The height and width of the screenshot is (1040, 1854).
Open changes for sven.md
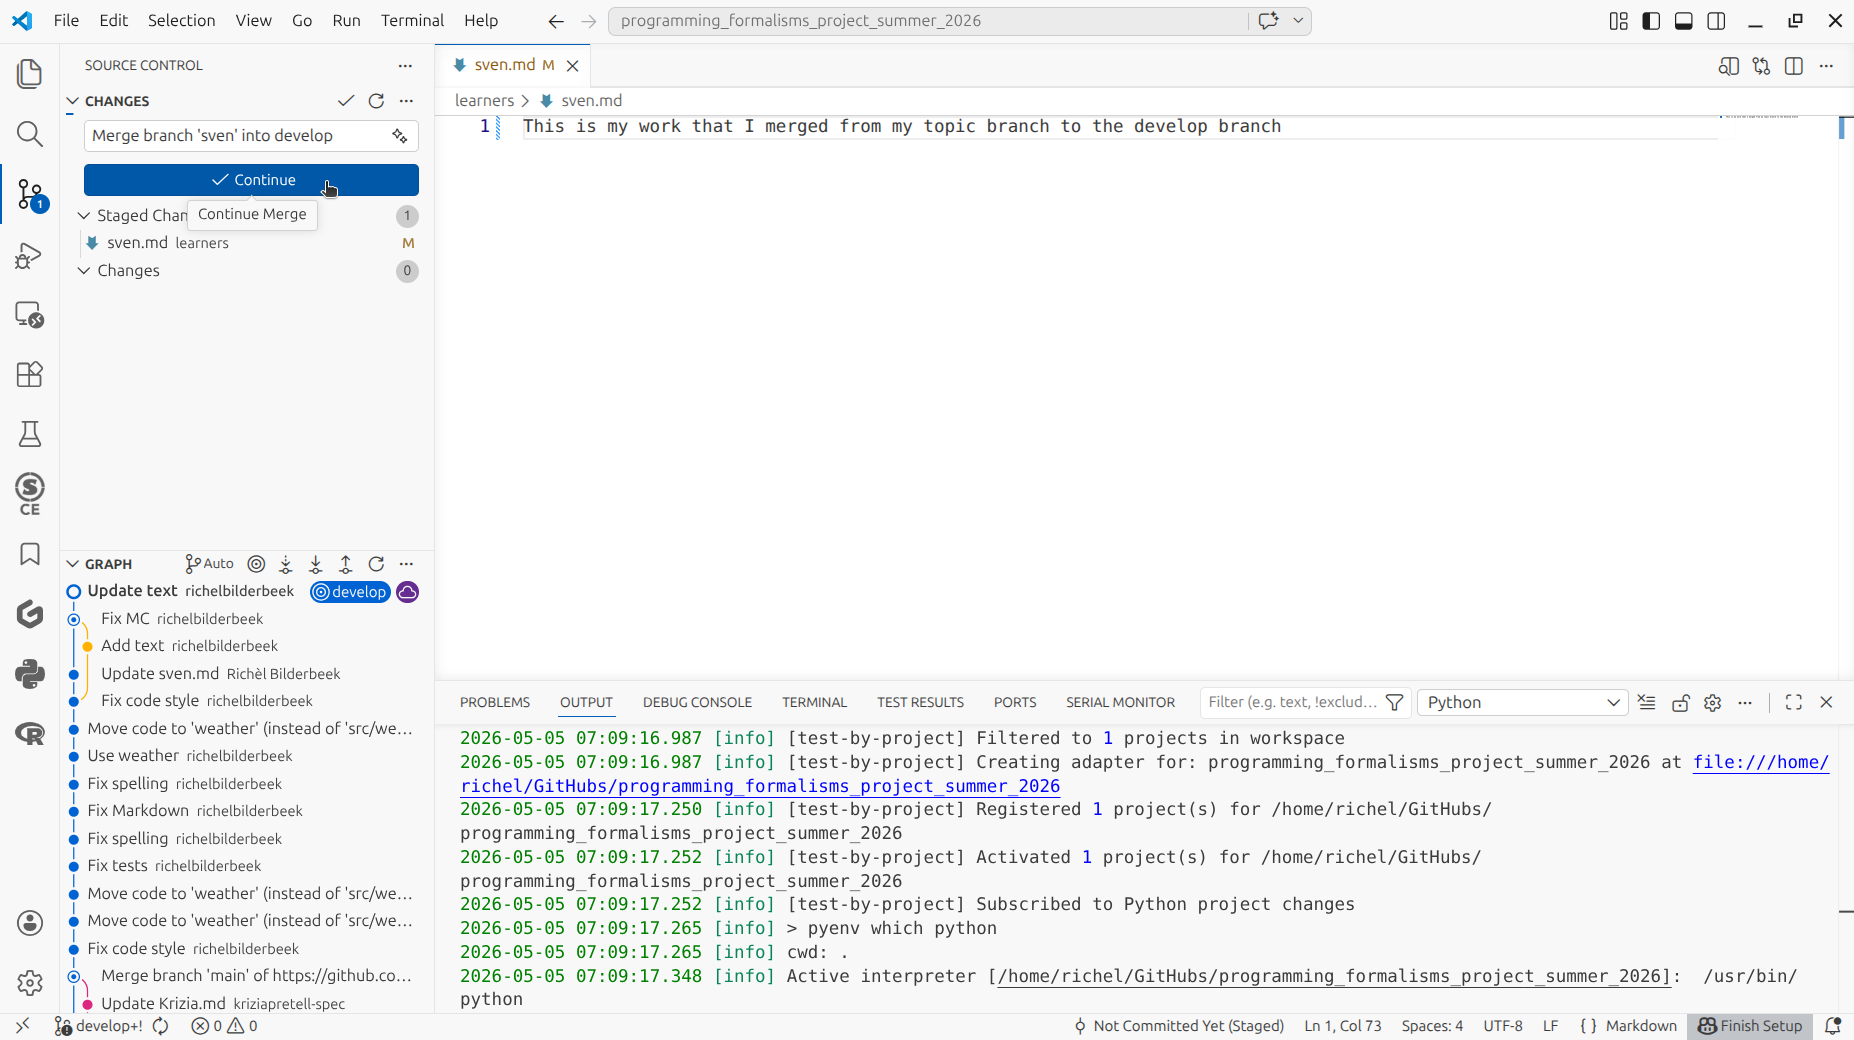click(1761, 66)
